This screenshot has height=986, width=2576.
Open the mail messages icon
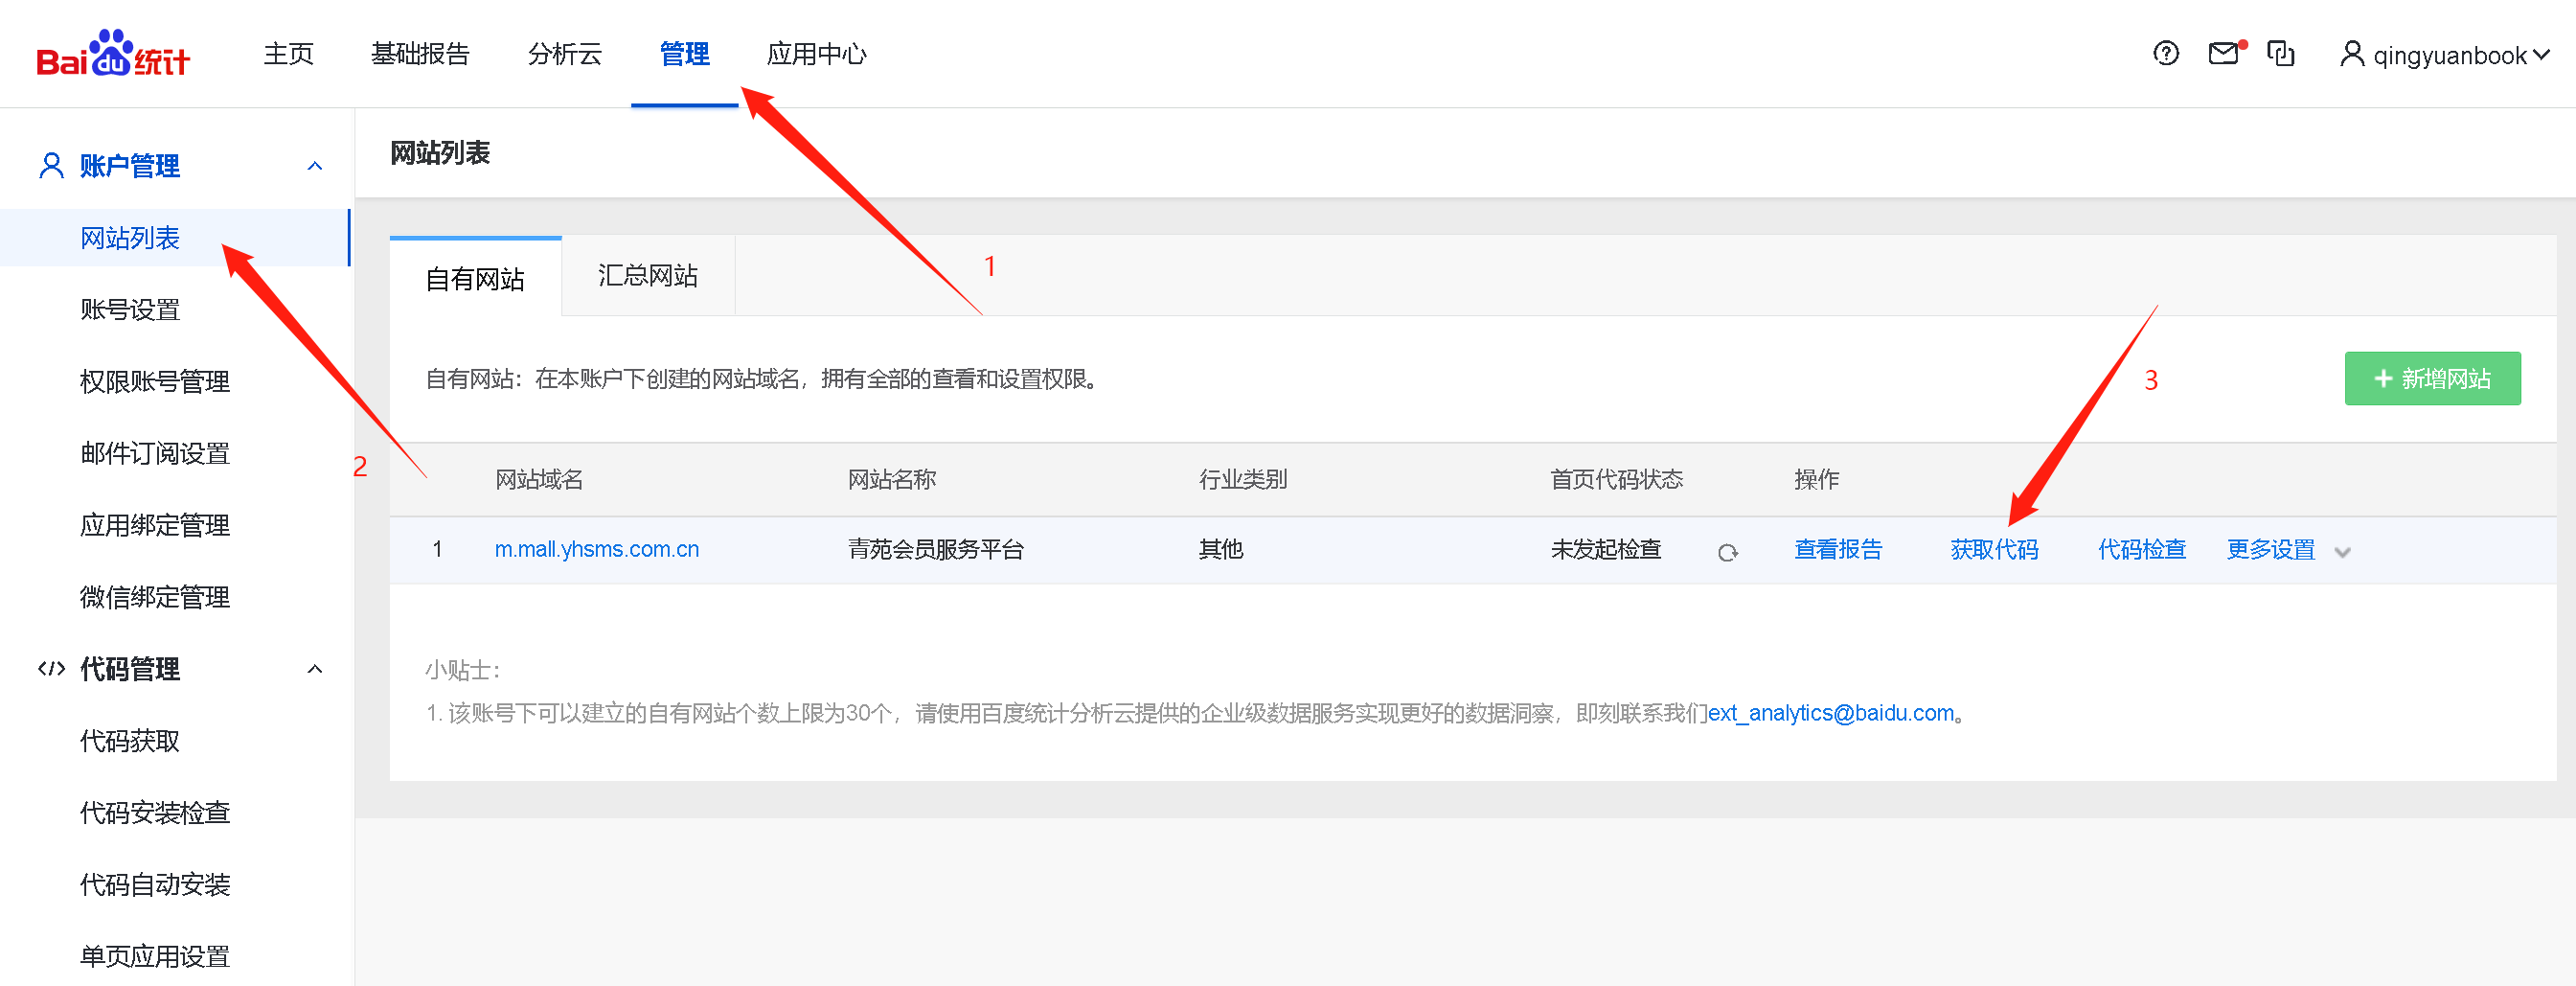[x=2223, y=54]
